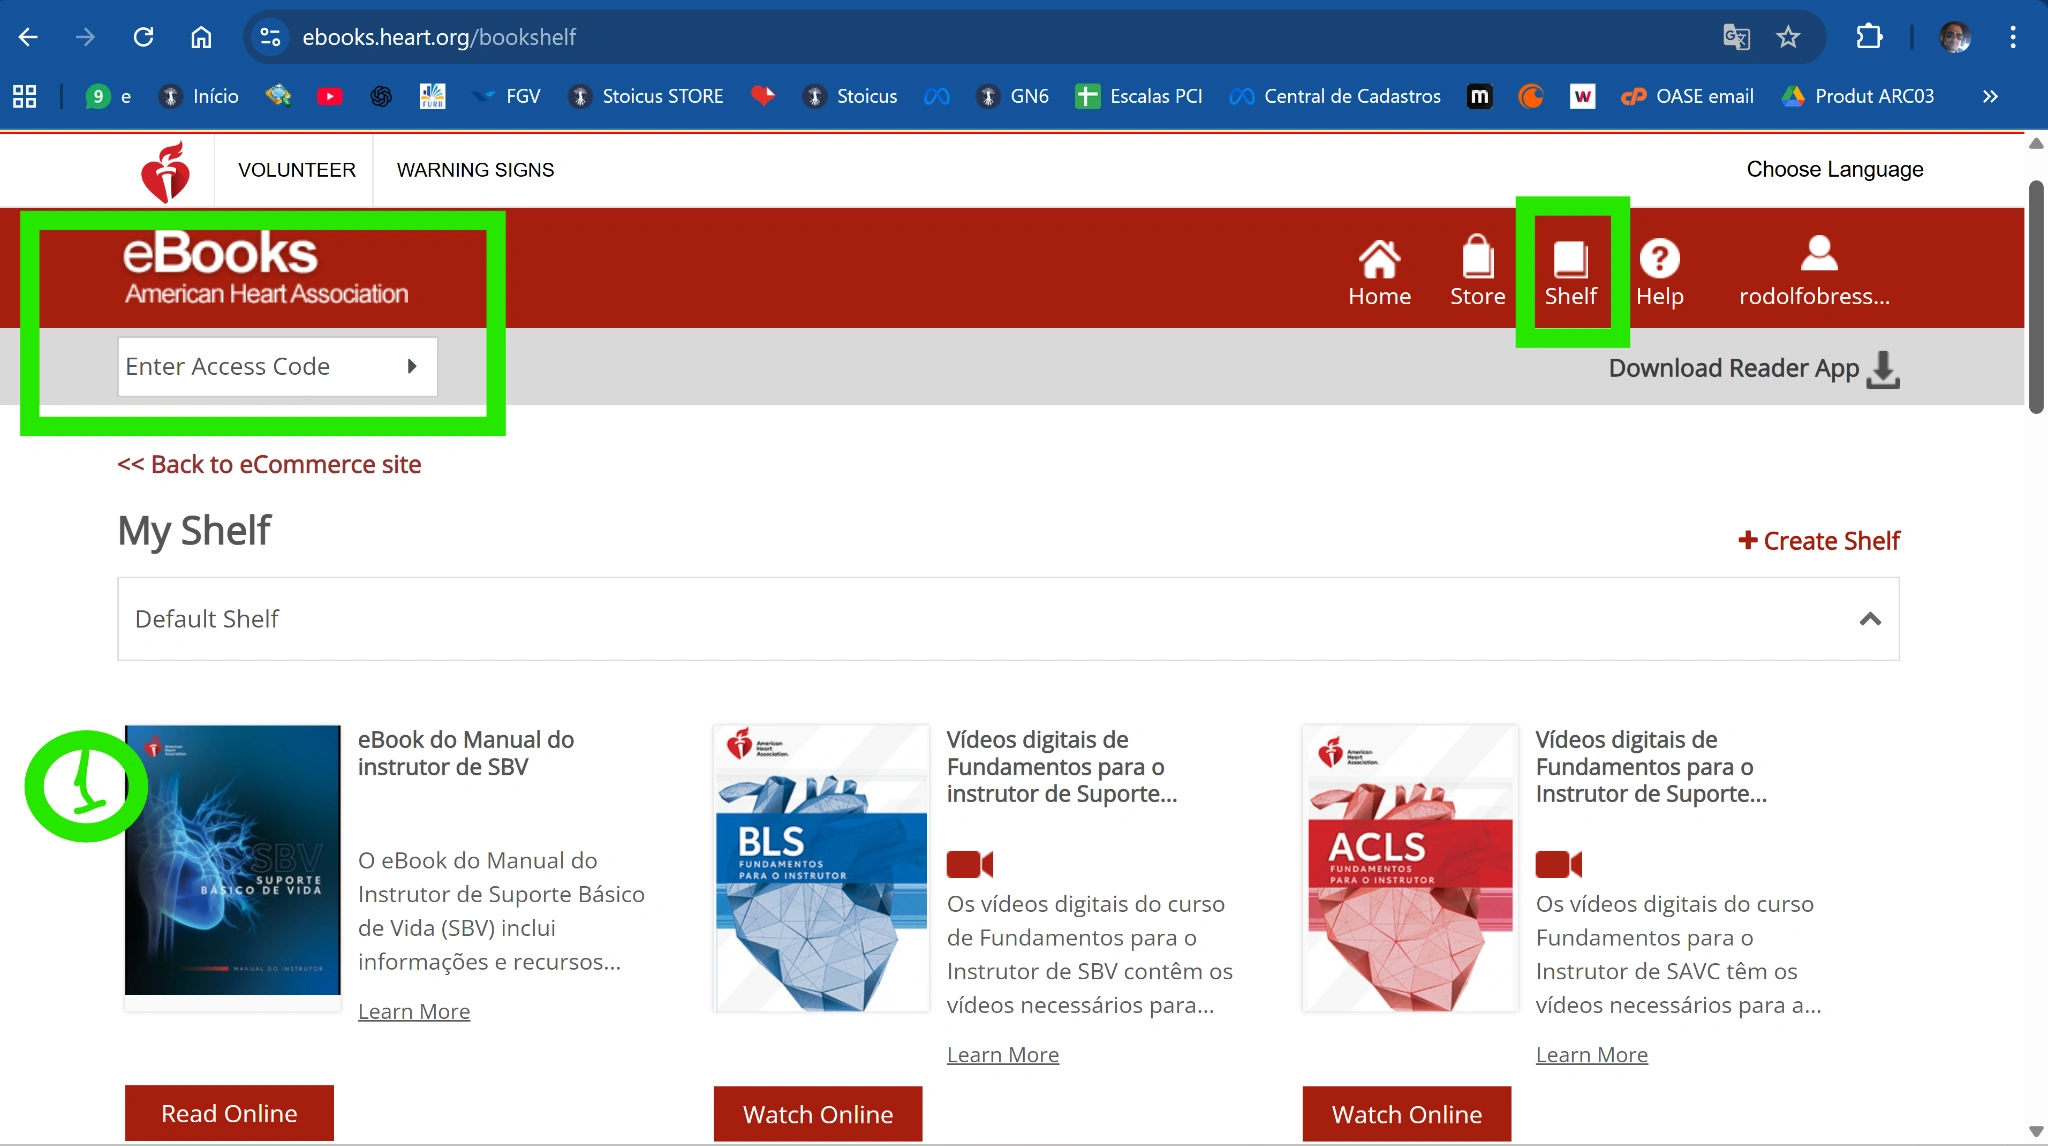Image resolution: width=2048 pixels, height=1146 pixels.
Task: Expand hidden bookmarks with the chevron arrow
Action: (x=1989, y=96)
